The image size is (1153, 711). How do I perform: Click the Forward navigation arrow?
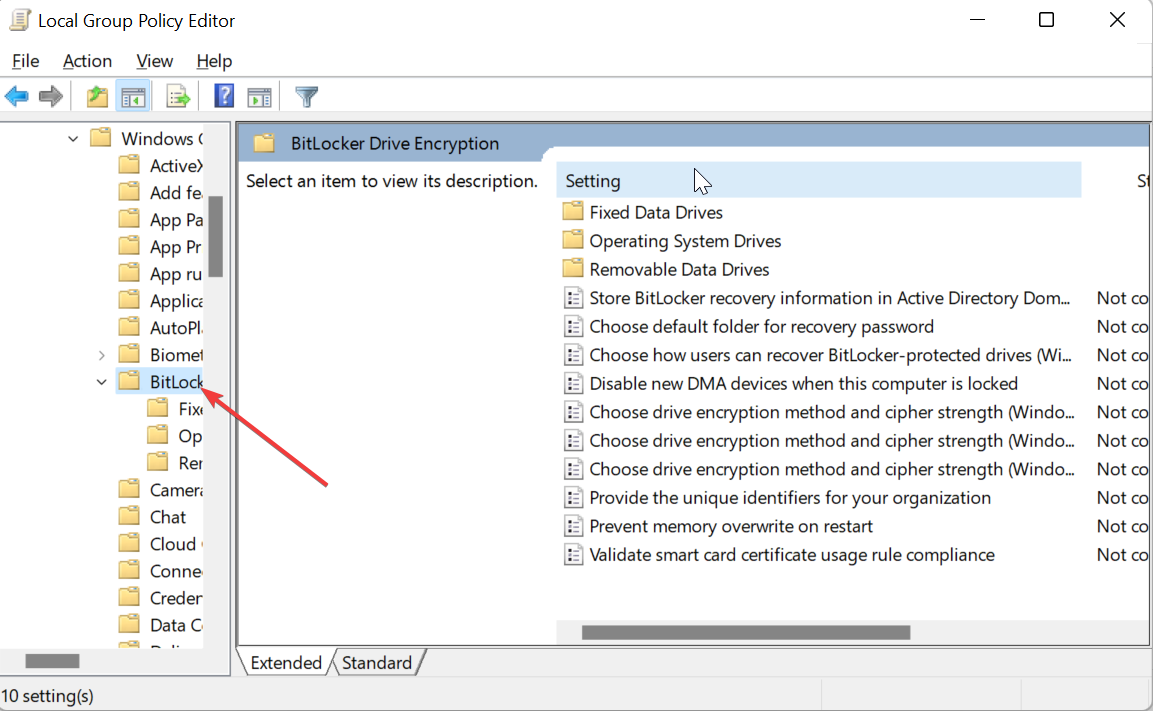click(x=48, y=96)
